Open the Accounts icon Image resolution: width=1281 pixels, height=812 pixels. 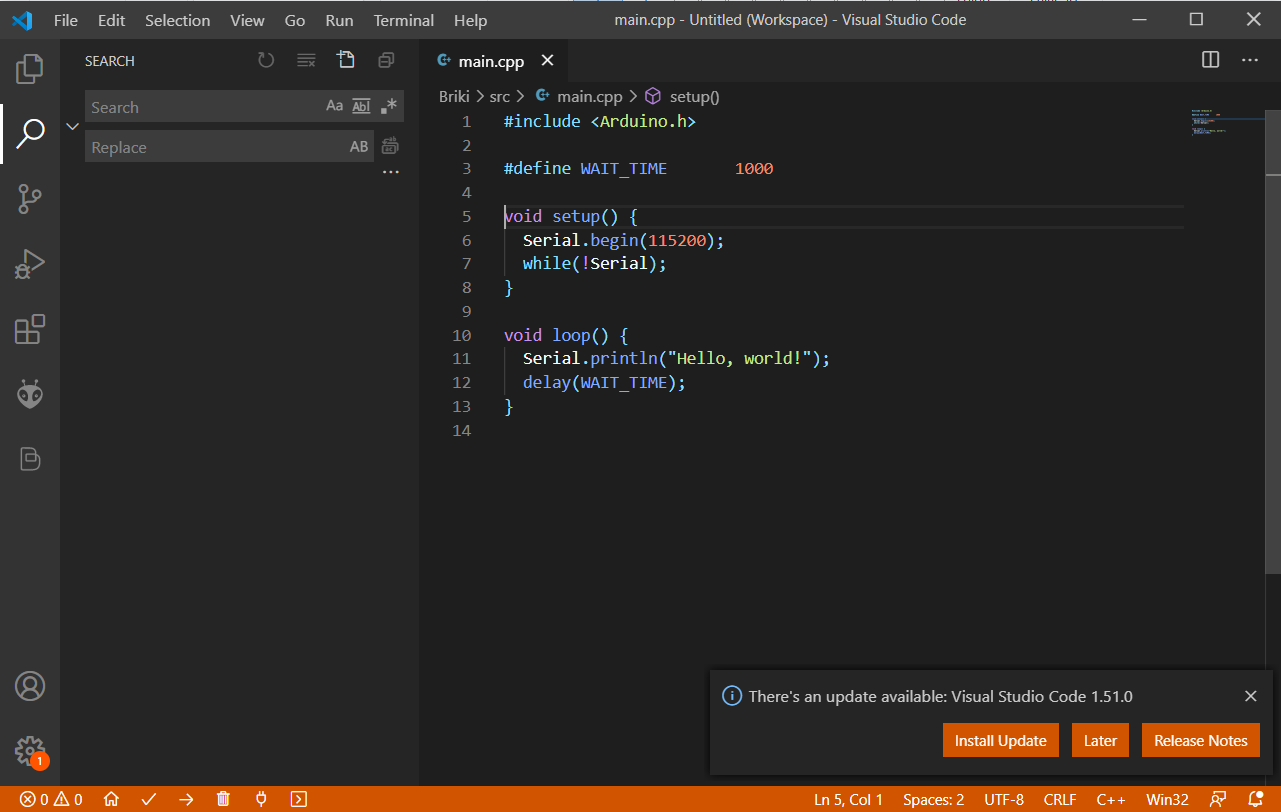[x=30, y=686]
